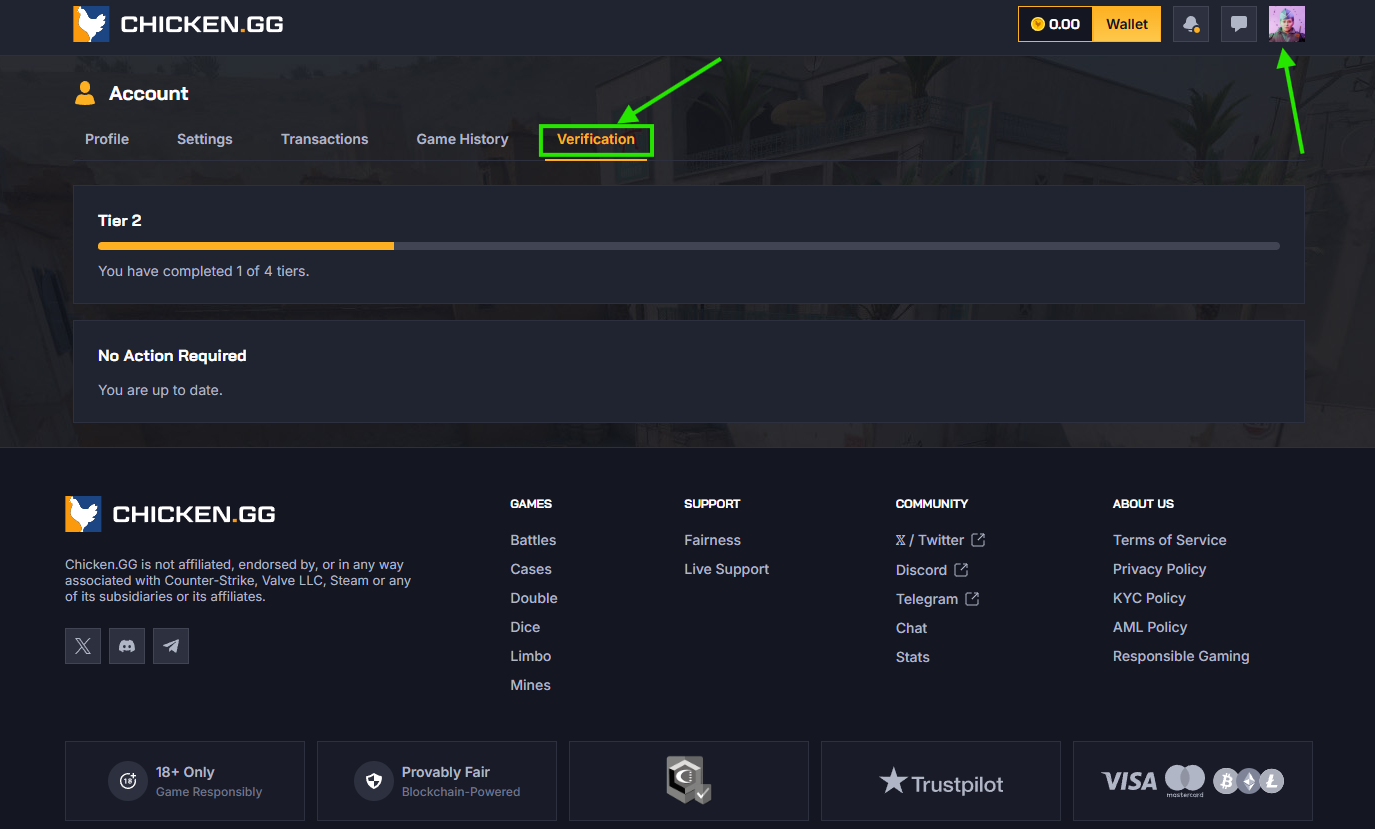Click the profile avatar in the top bar
Image resolution: width=1375 pixels, height=829 pixels.
click(x=1286, y=23)
